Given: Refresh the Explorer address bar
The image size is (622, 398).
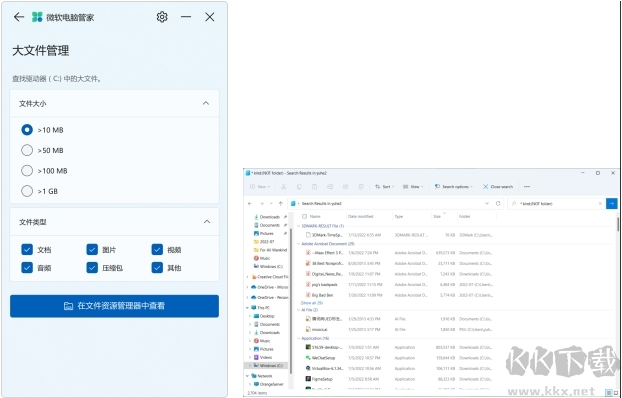Looking at the screenshot, I should pyautogui.click(x=498, y=204).
